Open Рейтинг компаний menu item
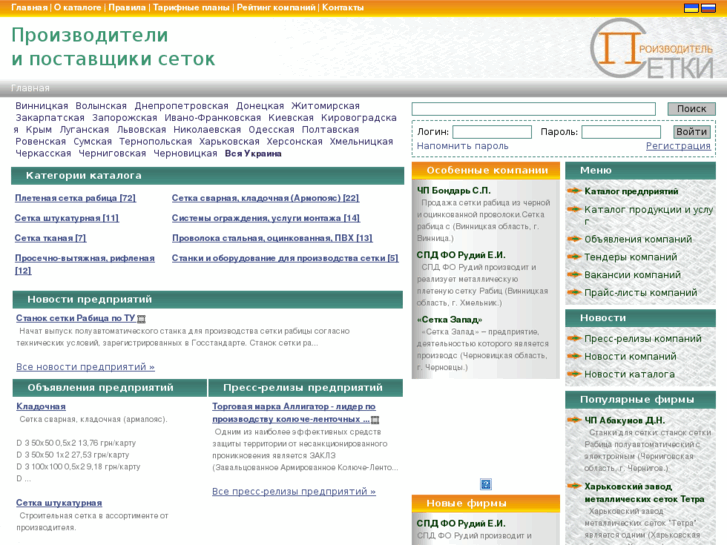727x545 pixels. [x=276, y=7]
